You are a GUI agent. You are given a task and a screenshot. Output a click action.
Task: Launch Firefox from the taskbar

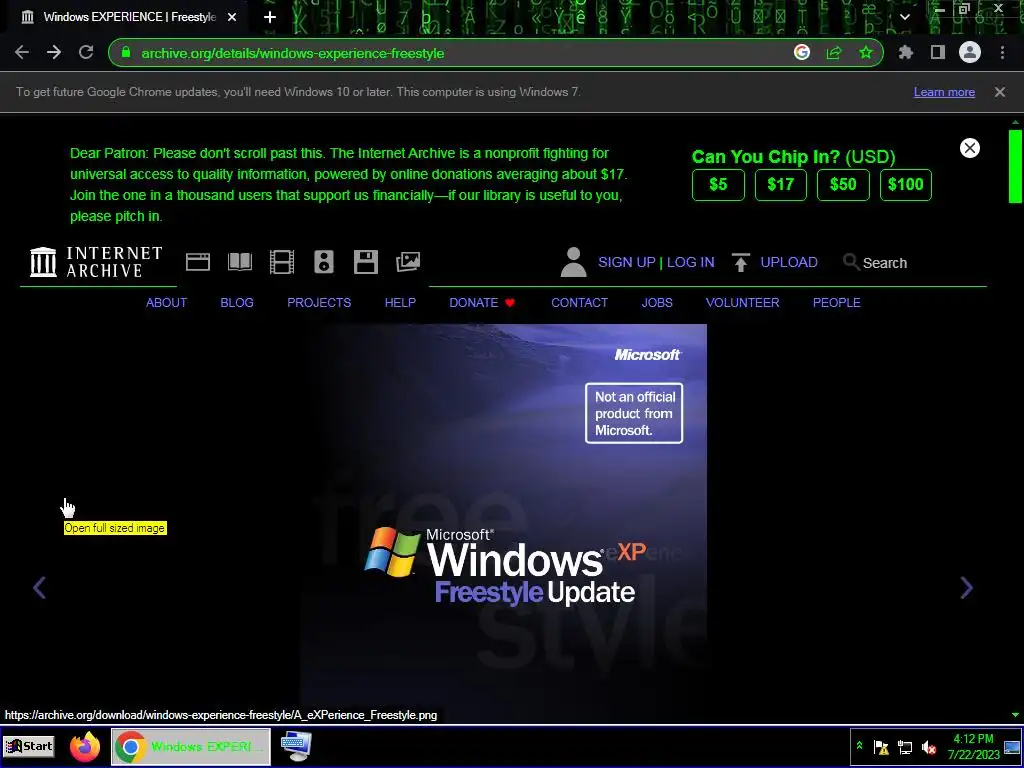[85, 746]
